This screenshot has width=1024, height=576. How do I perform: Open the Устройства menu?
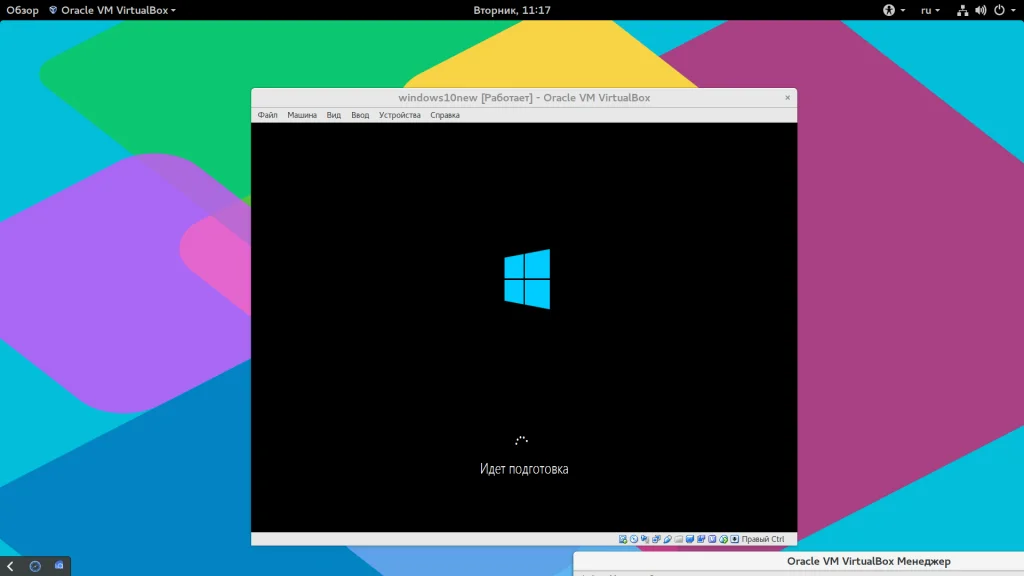point(399,115)
